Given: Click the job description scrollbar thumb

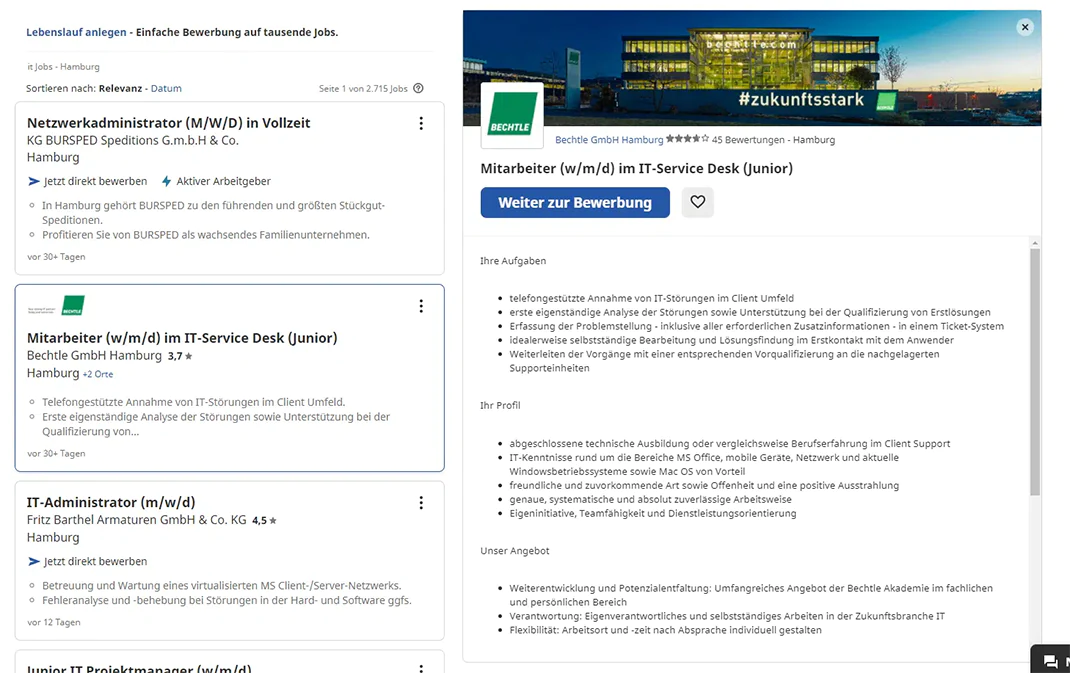Looking at the screenshot, I should pos(1035,372).
